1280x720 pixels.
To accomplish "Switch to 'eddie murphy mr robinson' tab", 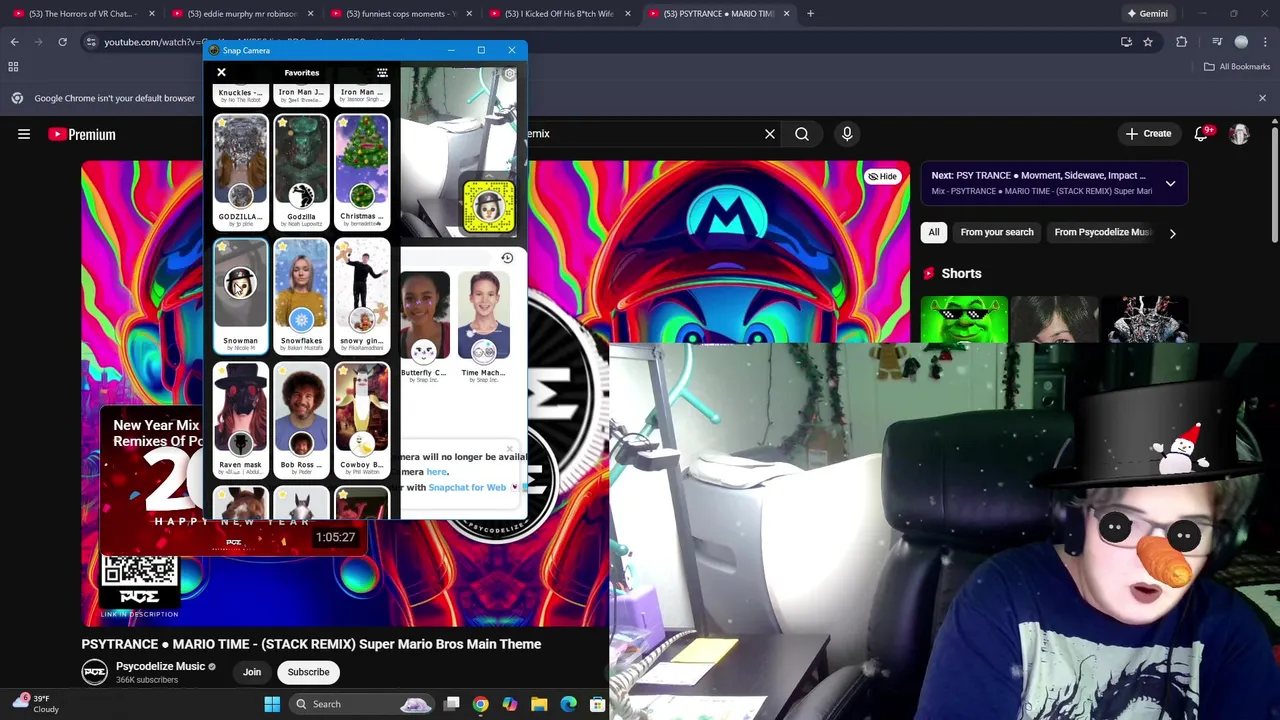I will 243,14.
